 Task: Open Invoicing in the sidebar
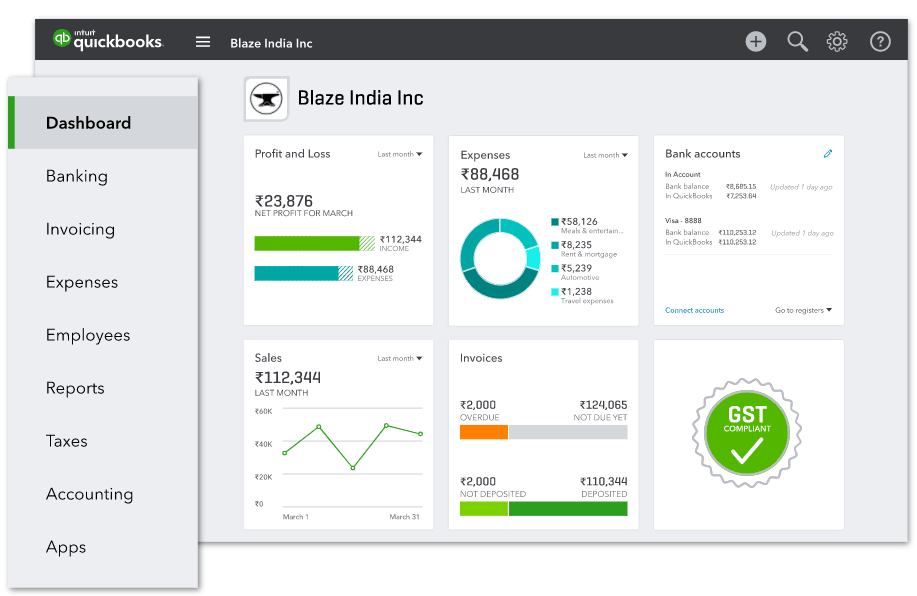[x=80, y=229]
